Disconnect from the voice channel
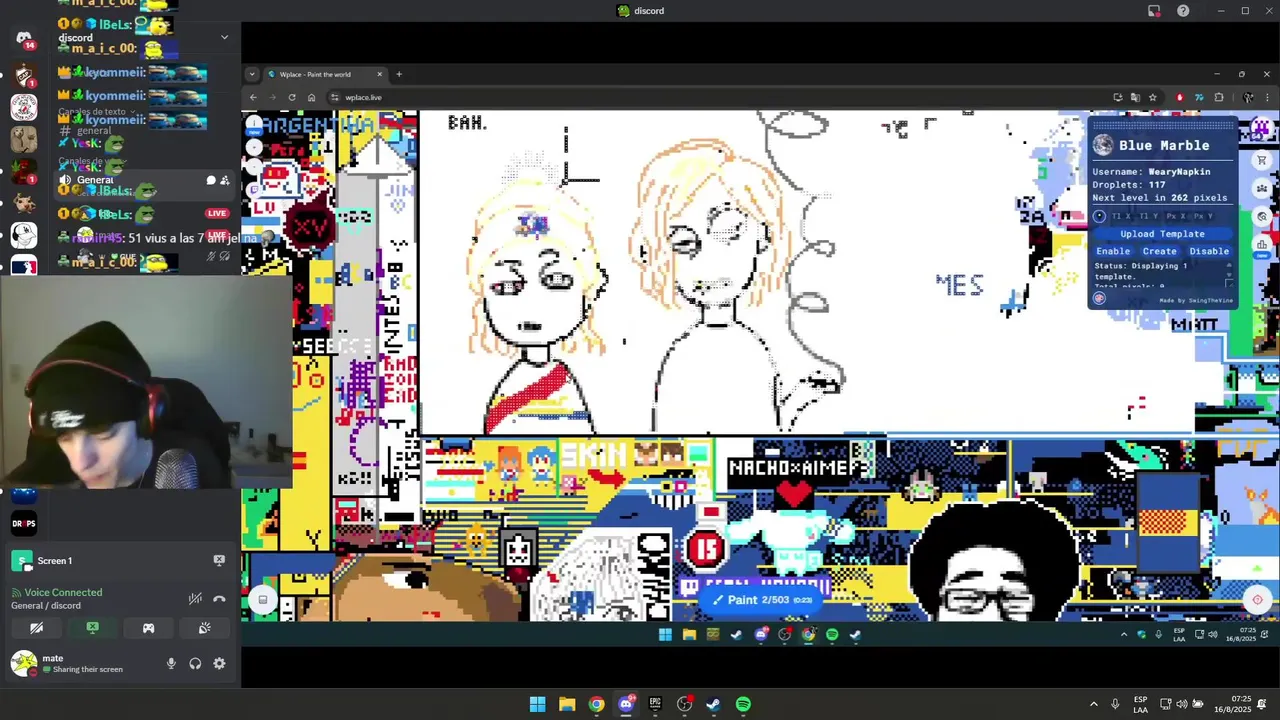 (219, 599)
